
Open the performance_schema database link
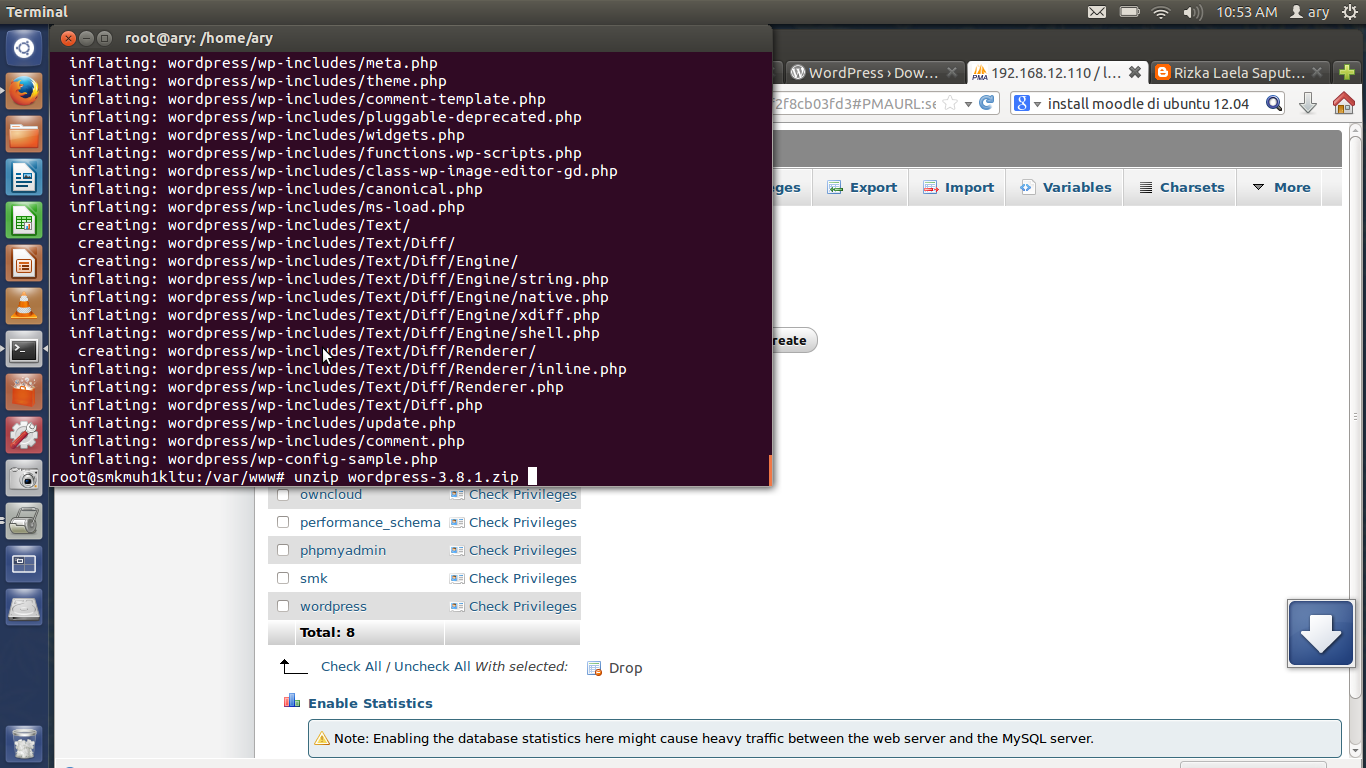coord(370,522)
